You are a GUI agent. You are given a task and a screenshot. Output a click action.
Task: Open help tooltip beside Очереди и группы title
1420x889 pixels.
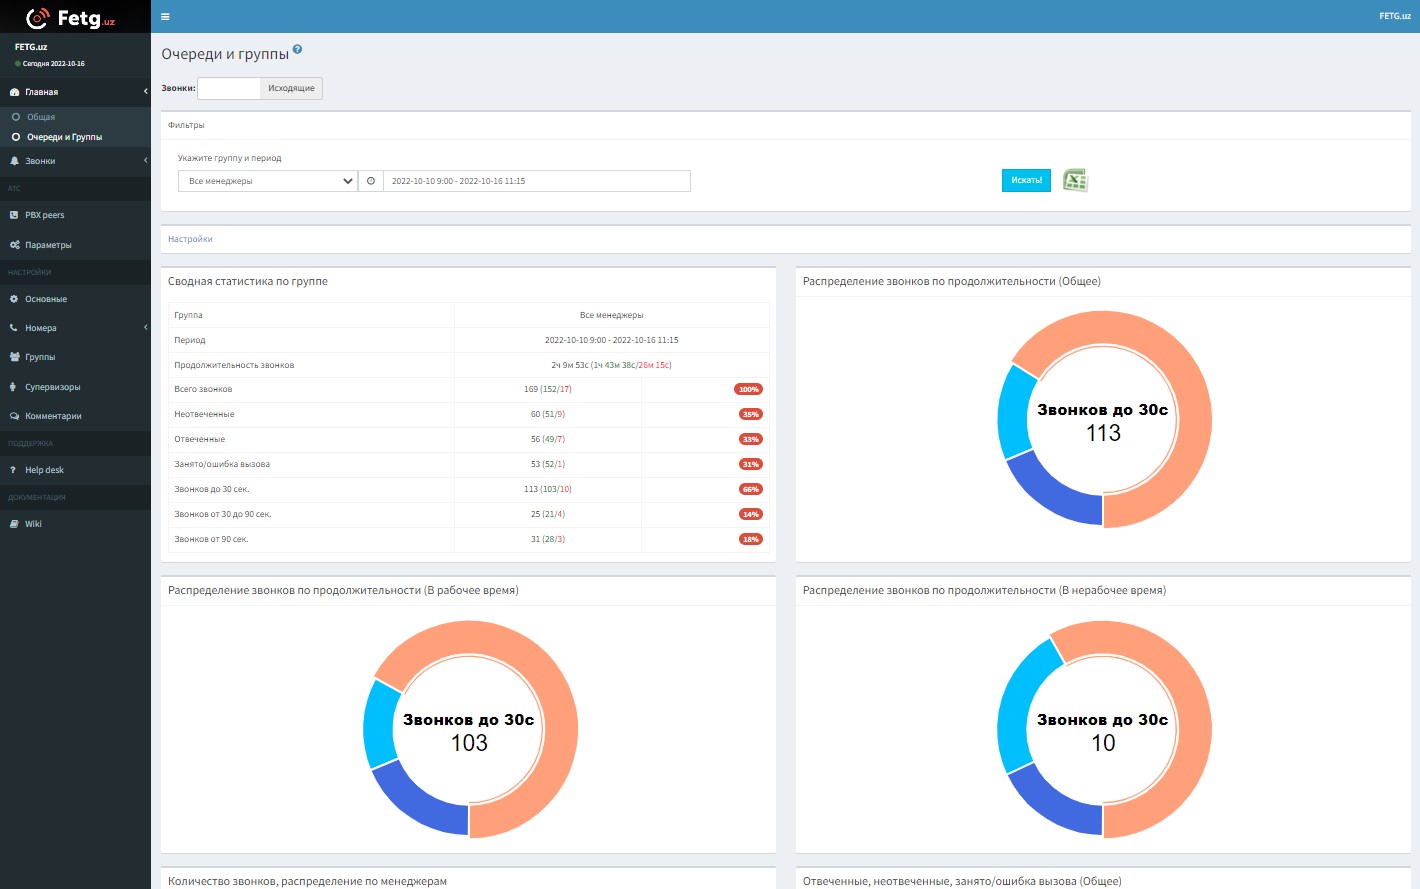[x=297, y=49]
